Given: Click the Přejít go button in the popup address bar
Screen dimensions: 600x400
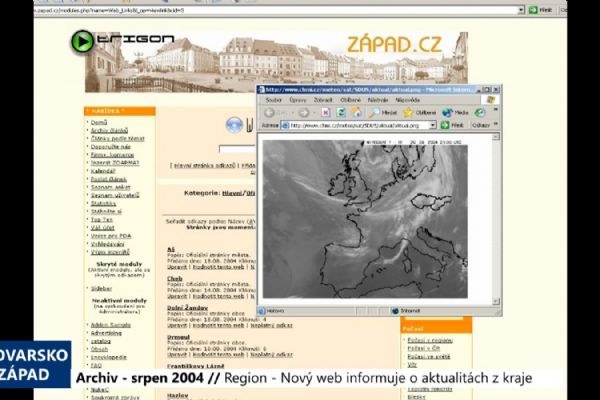Looking at the screenshot, I should point(452,125).
